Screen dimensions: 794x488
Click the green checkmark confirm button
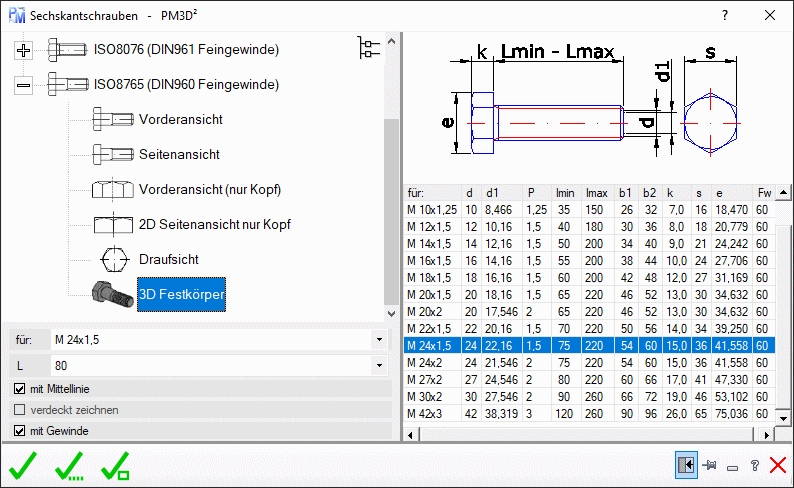(x=22, y=465)
